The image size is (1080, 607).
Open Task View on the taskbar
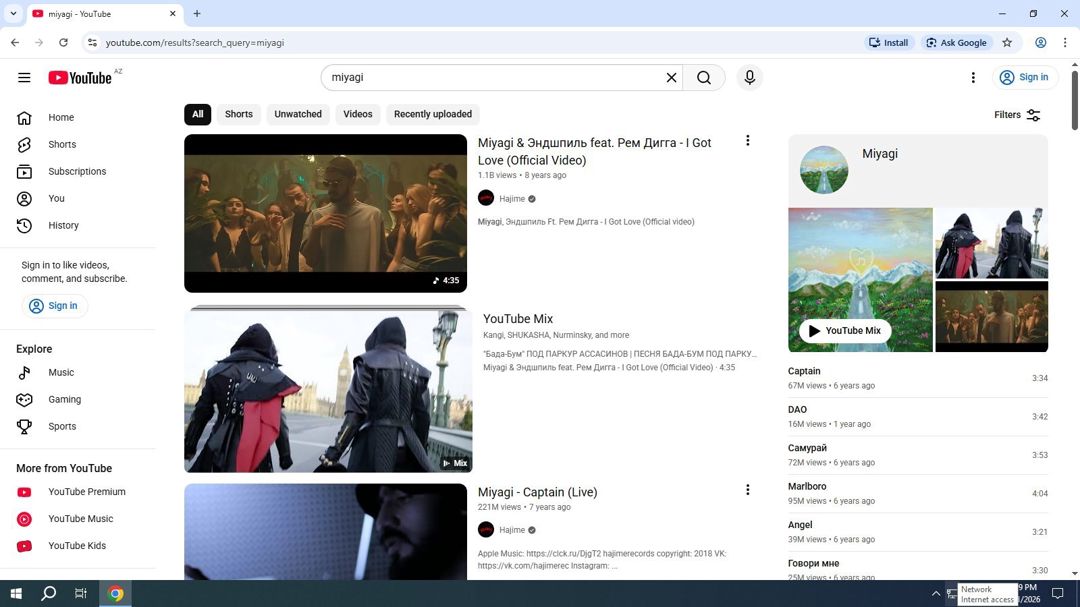click(81, 593)
